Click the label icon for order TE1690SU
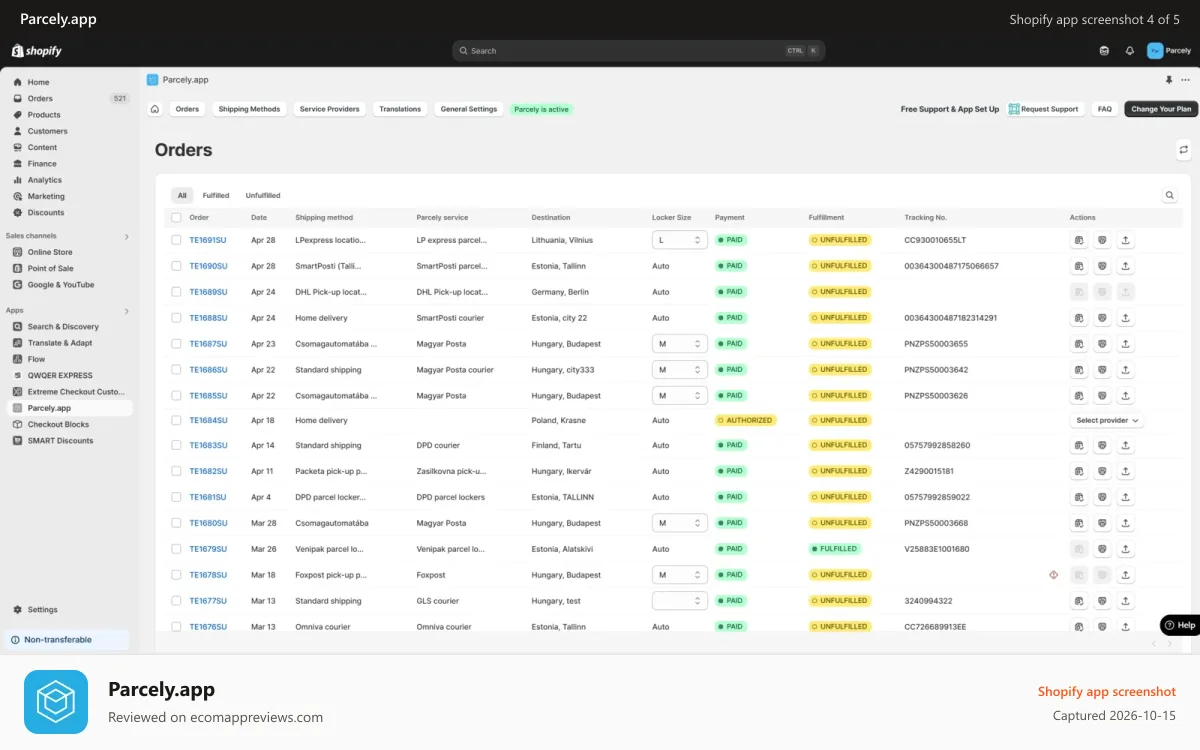The image size is (1200, 750). (x=1079, y=266)
